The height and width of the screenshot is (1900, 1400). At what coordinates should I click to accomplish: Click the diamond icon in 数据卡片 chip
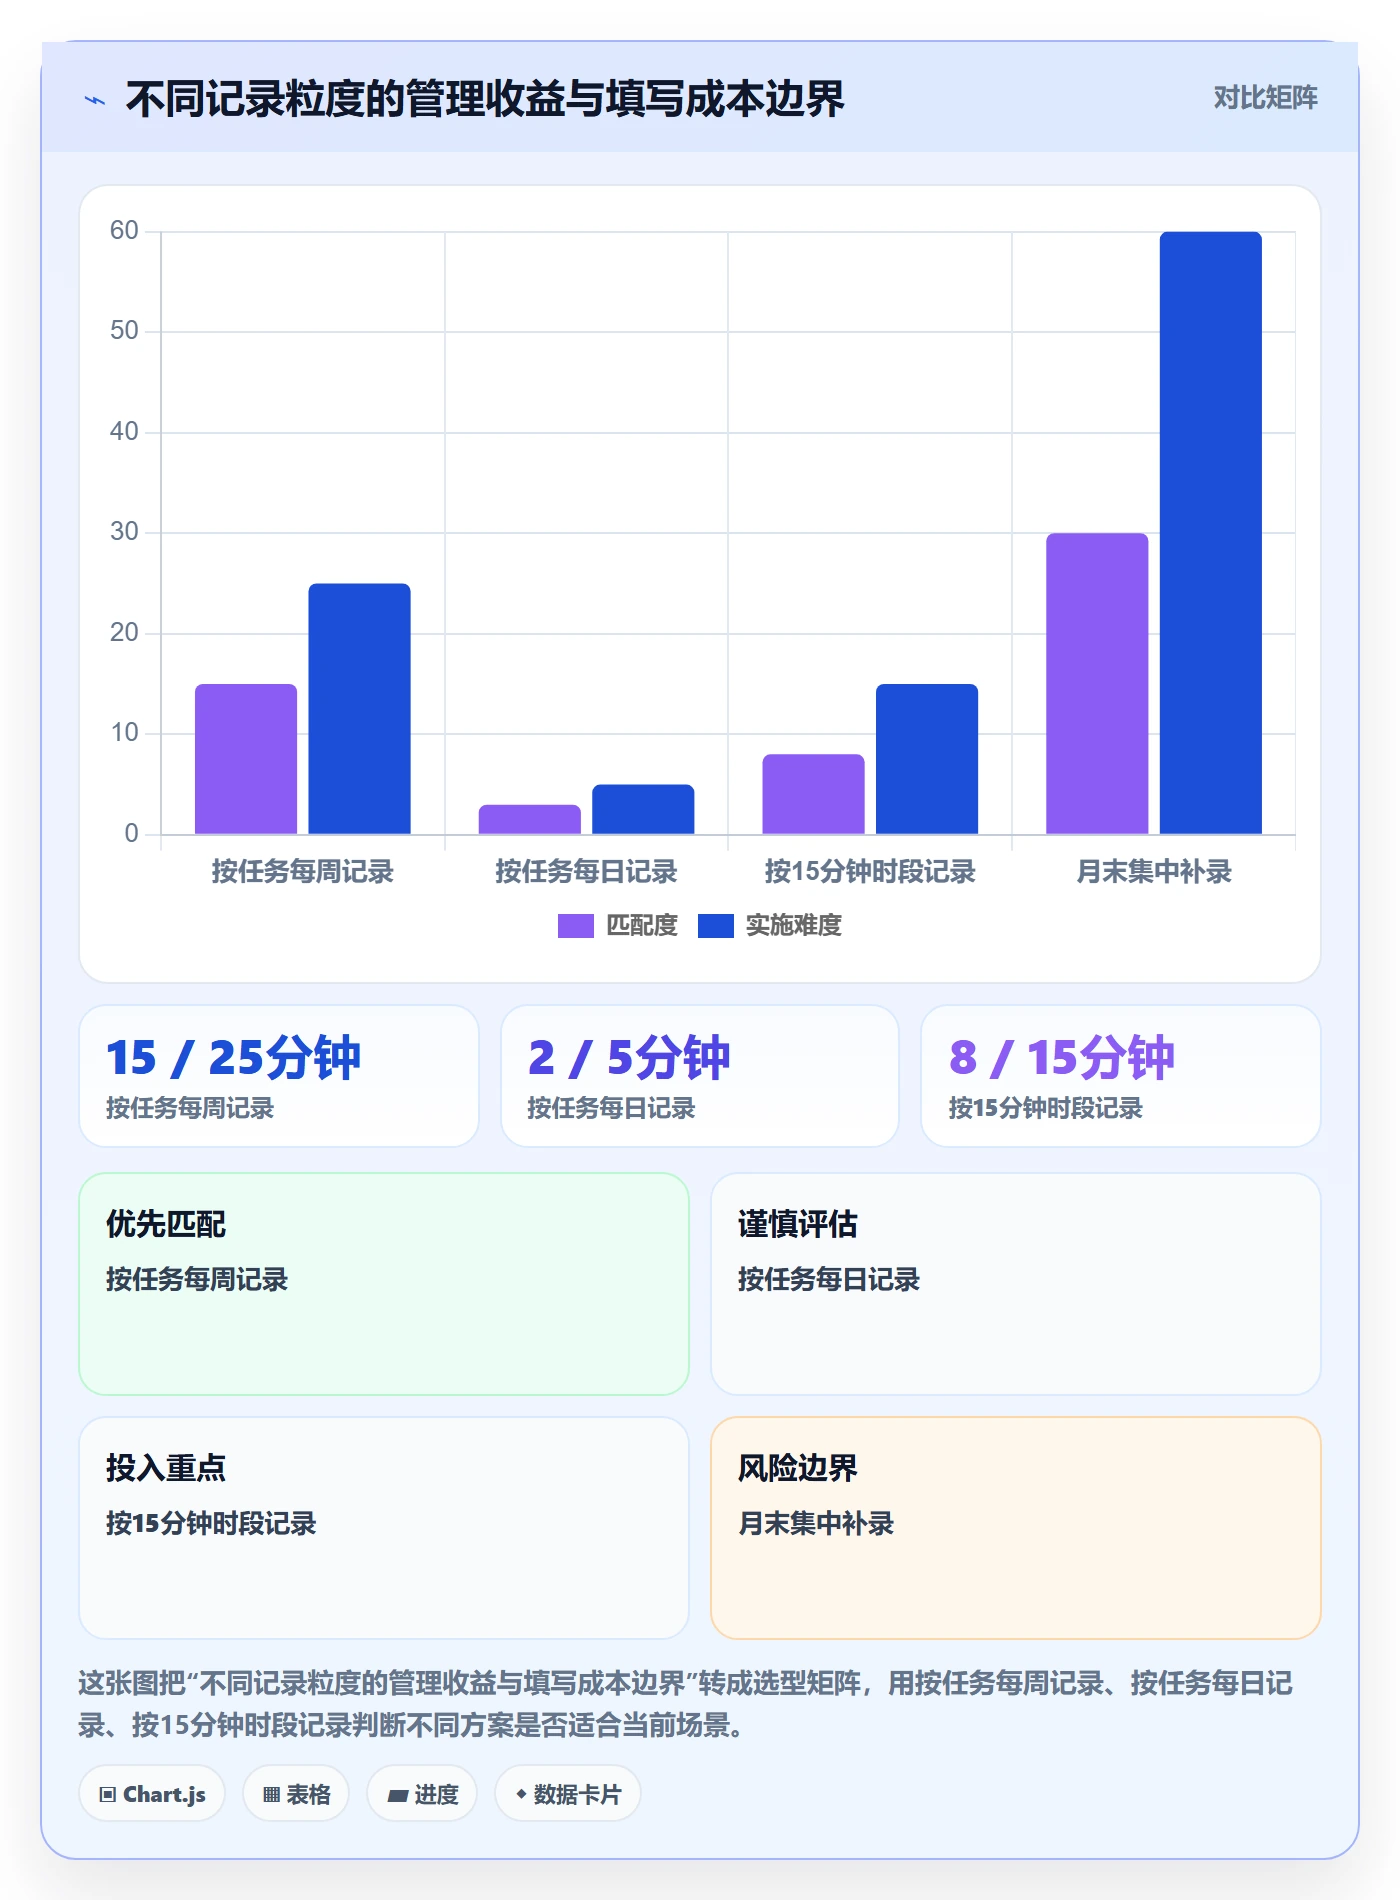(x=521, y=1795)
